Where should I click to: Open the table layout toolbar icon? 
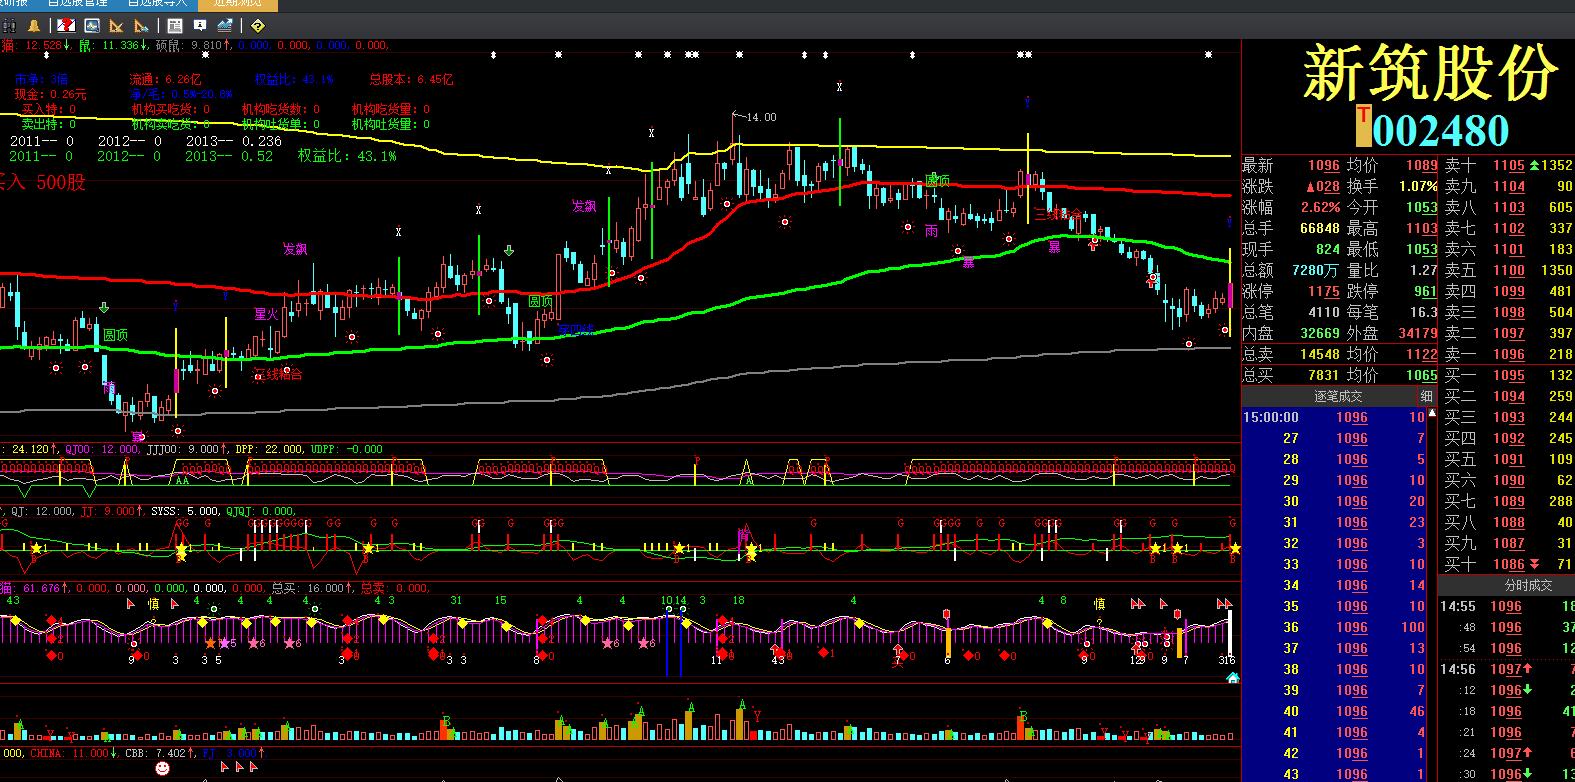tap(176, 26)
